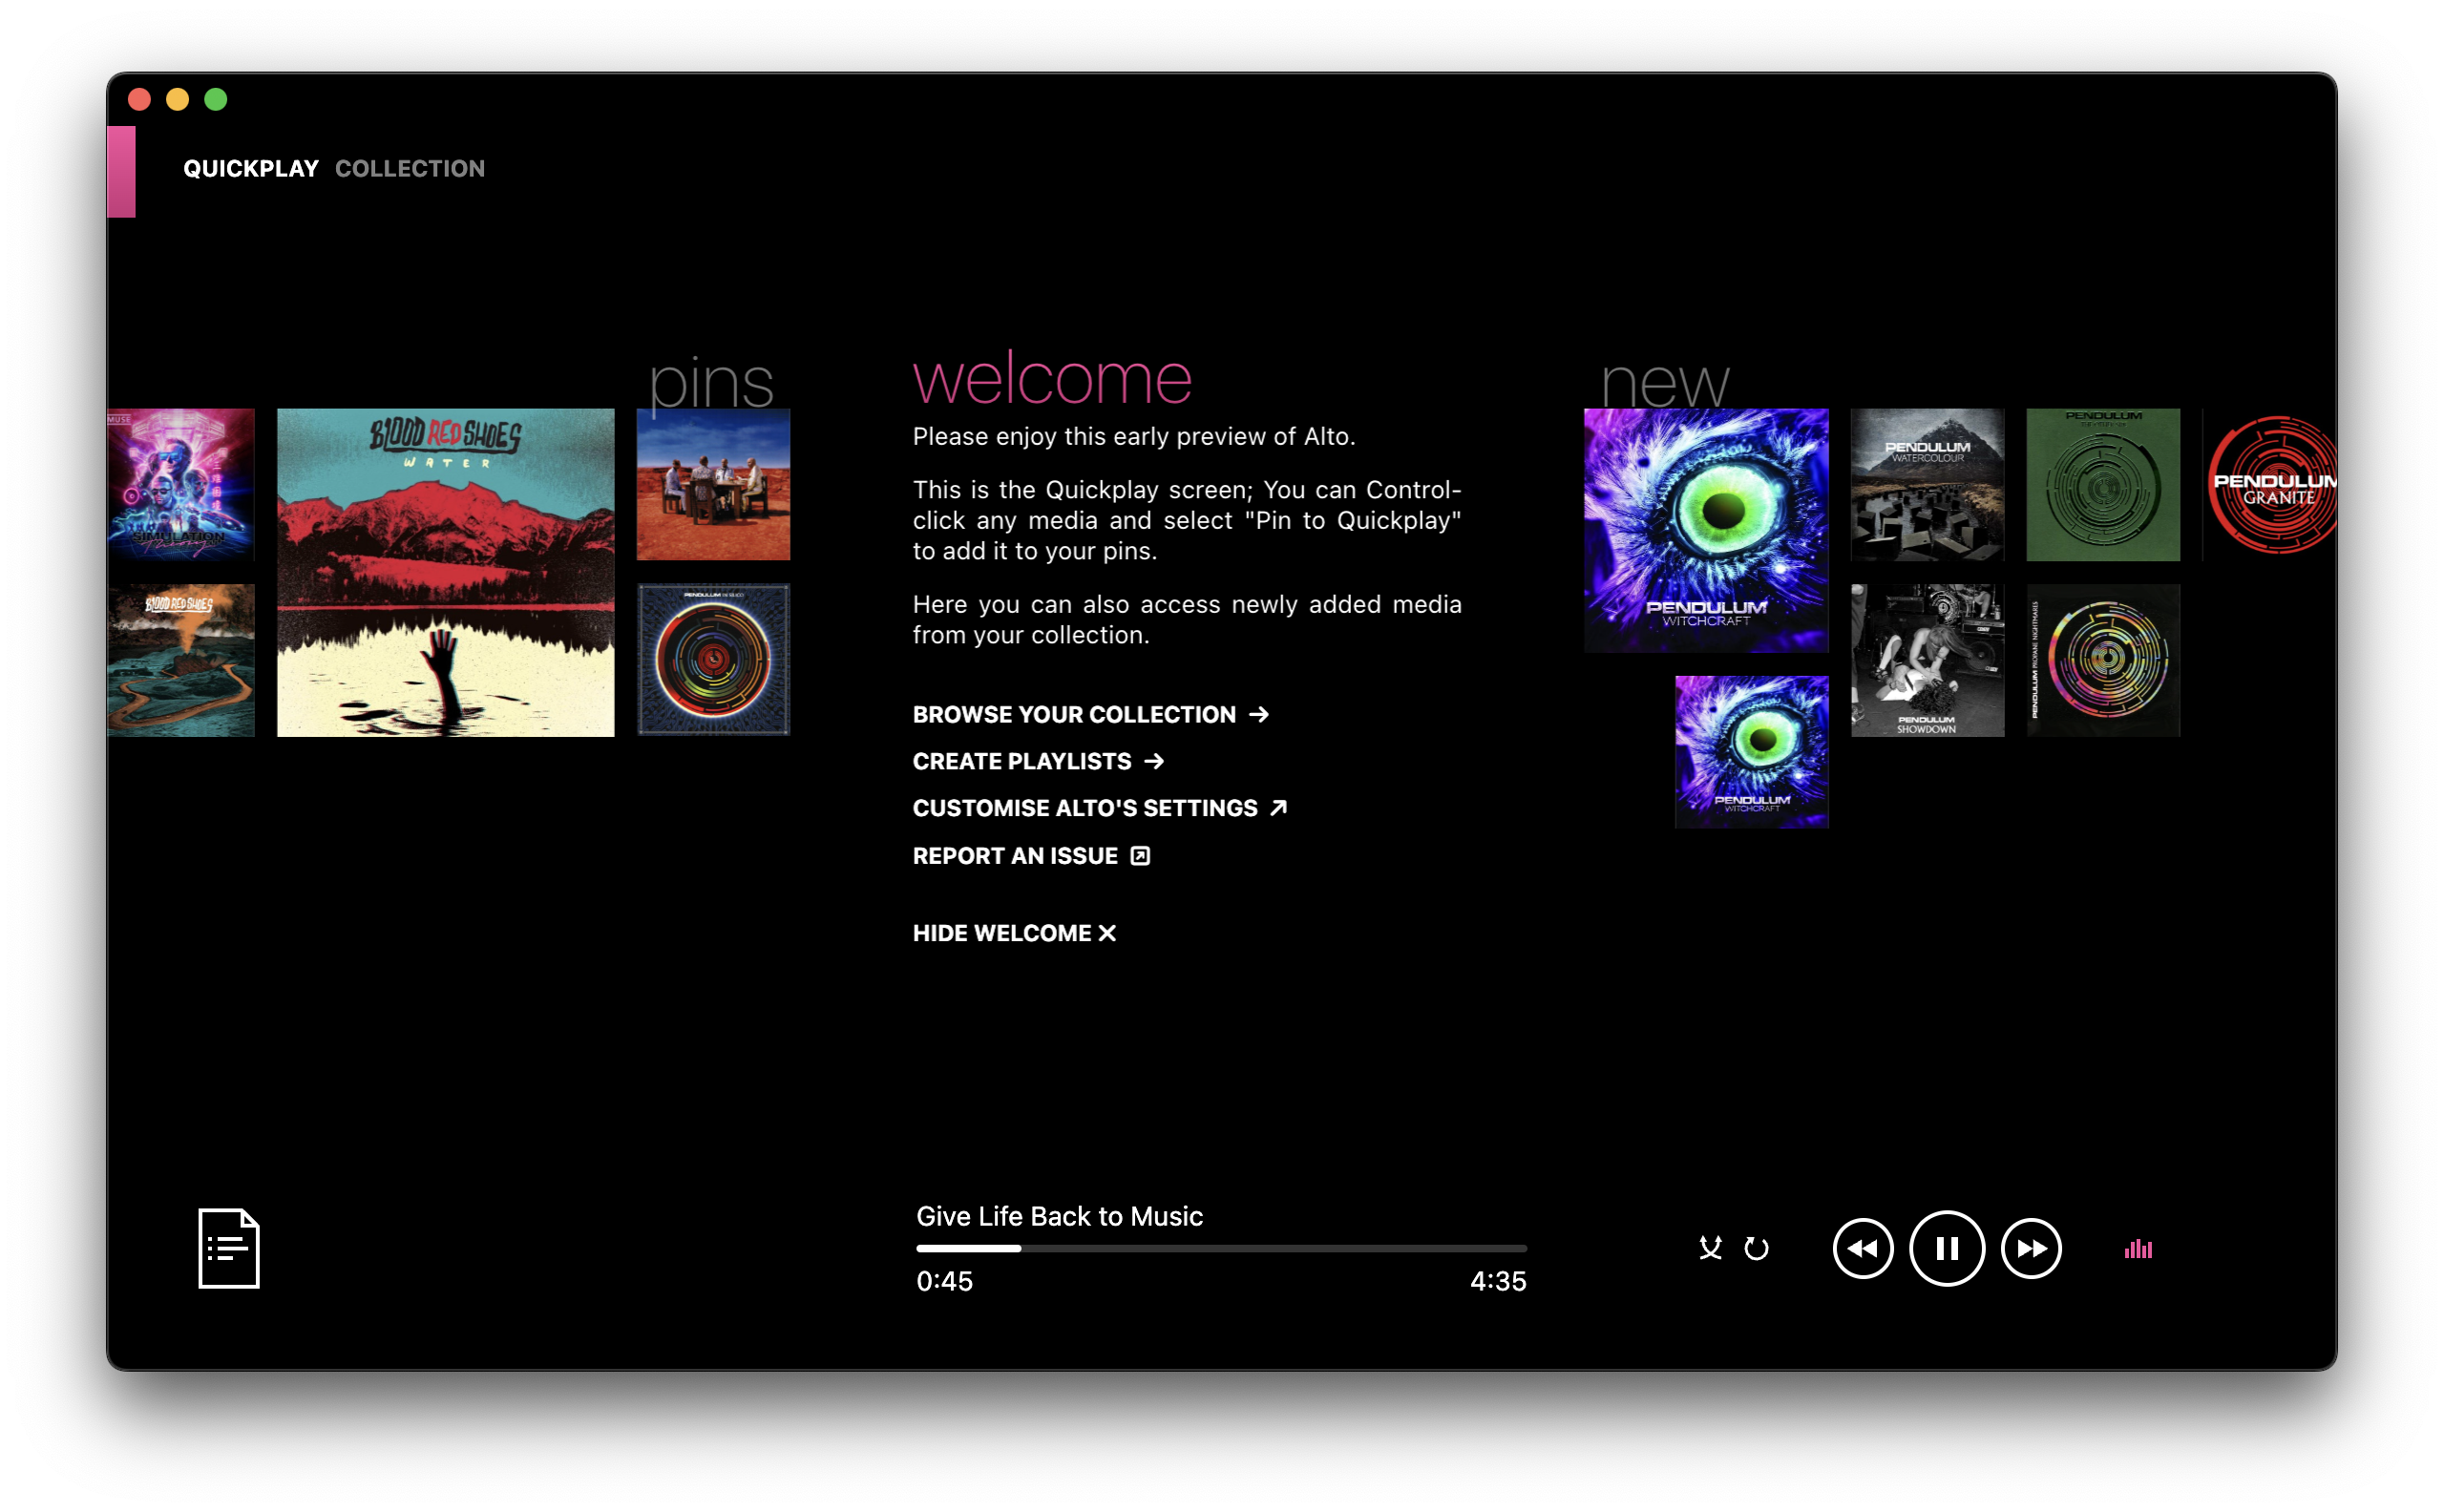Open Customise Alto's Settings link
2444x1512 pixels.
[x=1100, y=808]
